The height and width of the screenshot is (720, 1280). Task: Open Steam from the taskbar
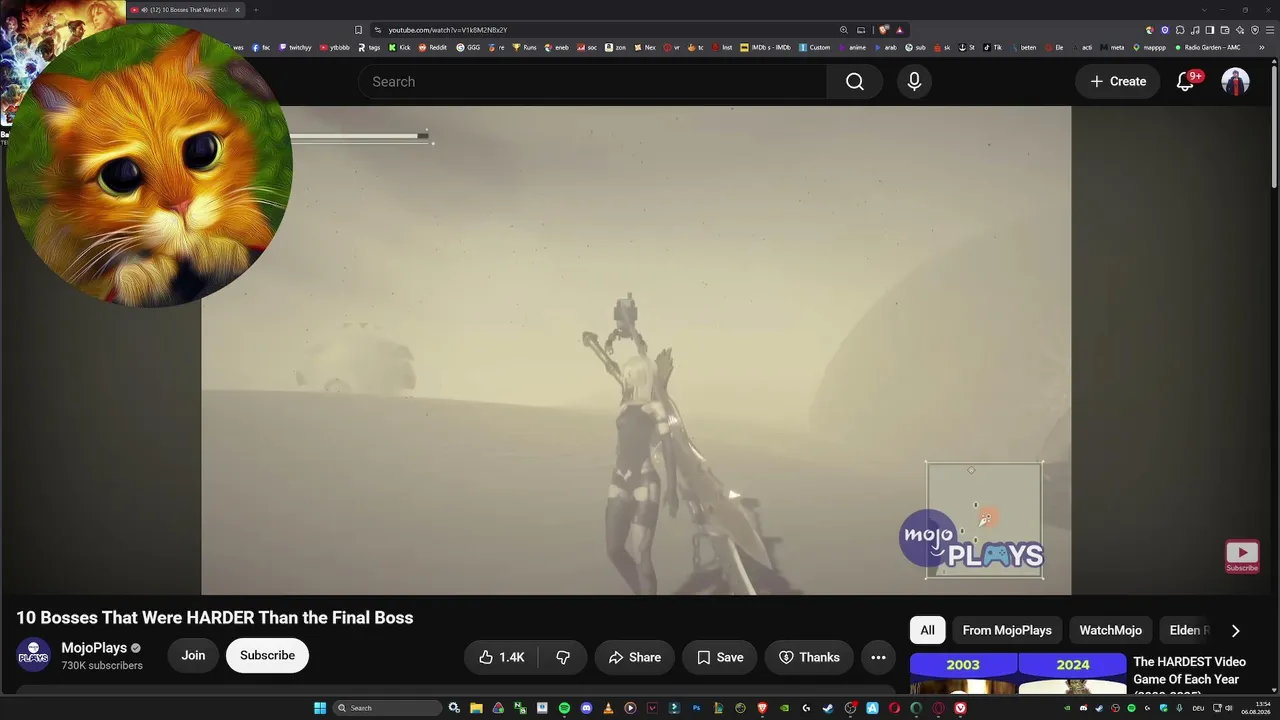[x=828, y=708]
